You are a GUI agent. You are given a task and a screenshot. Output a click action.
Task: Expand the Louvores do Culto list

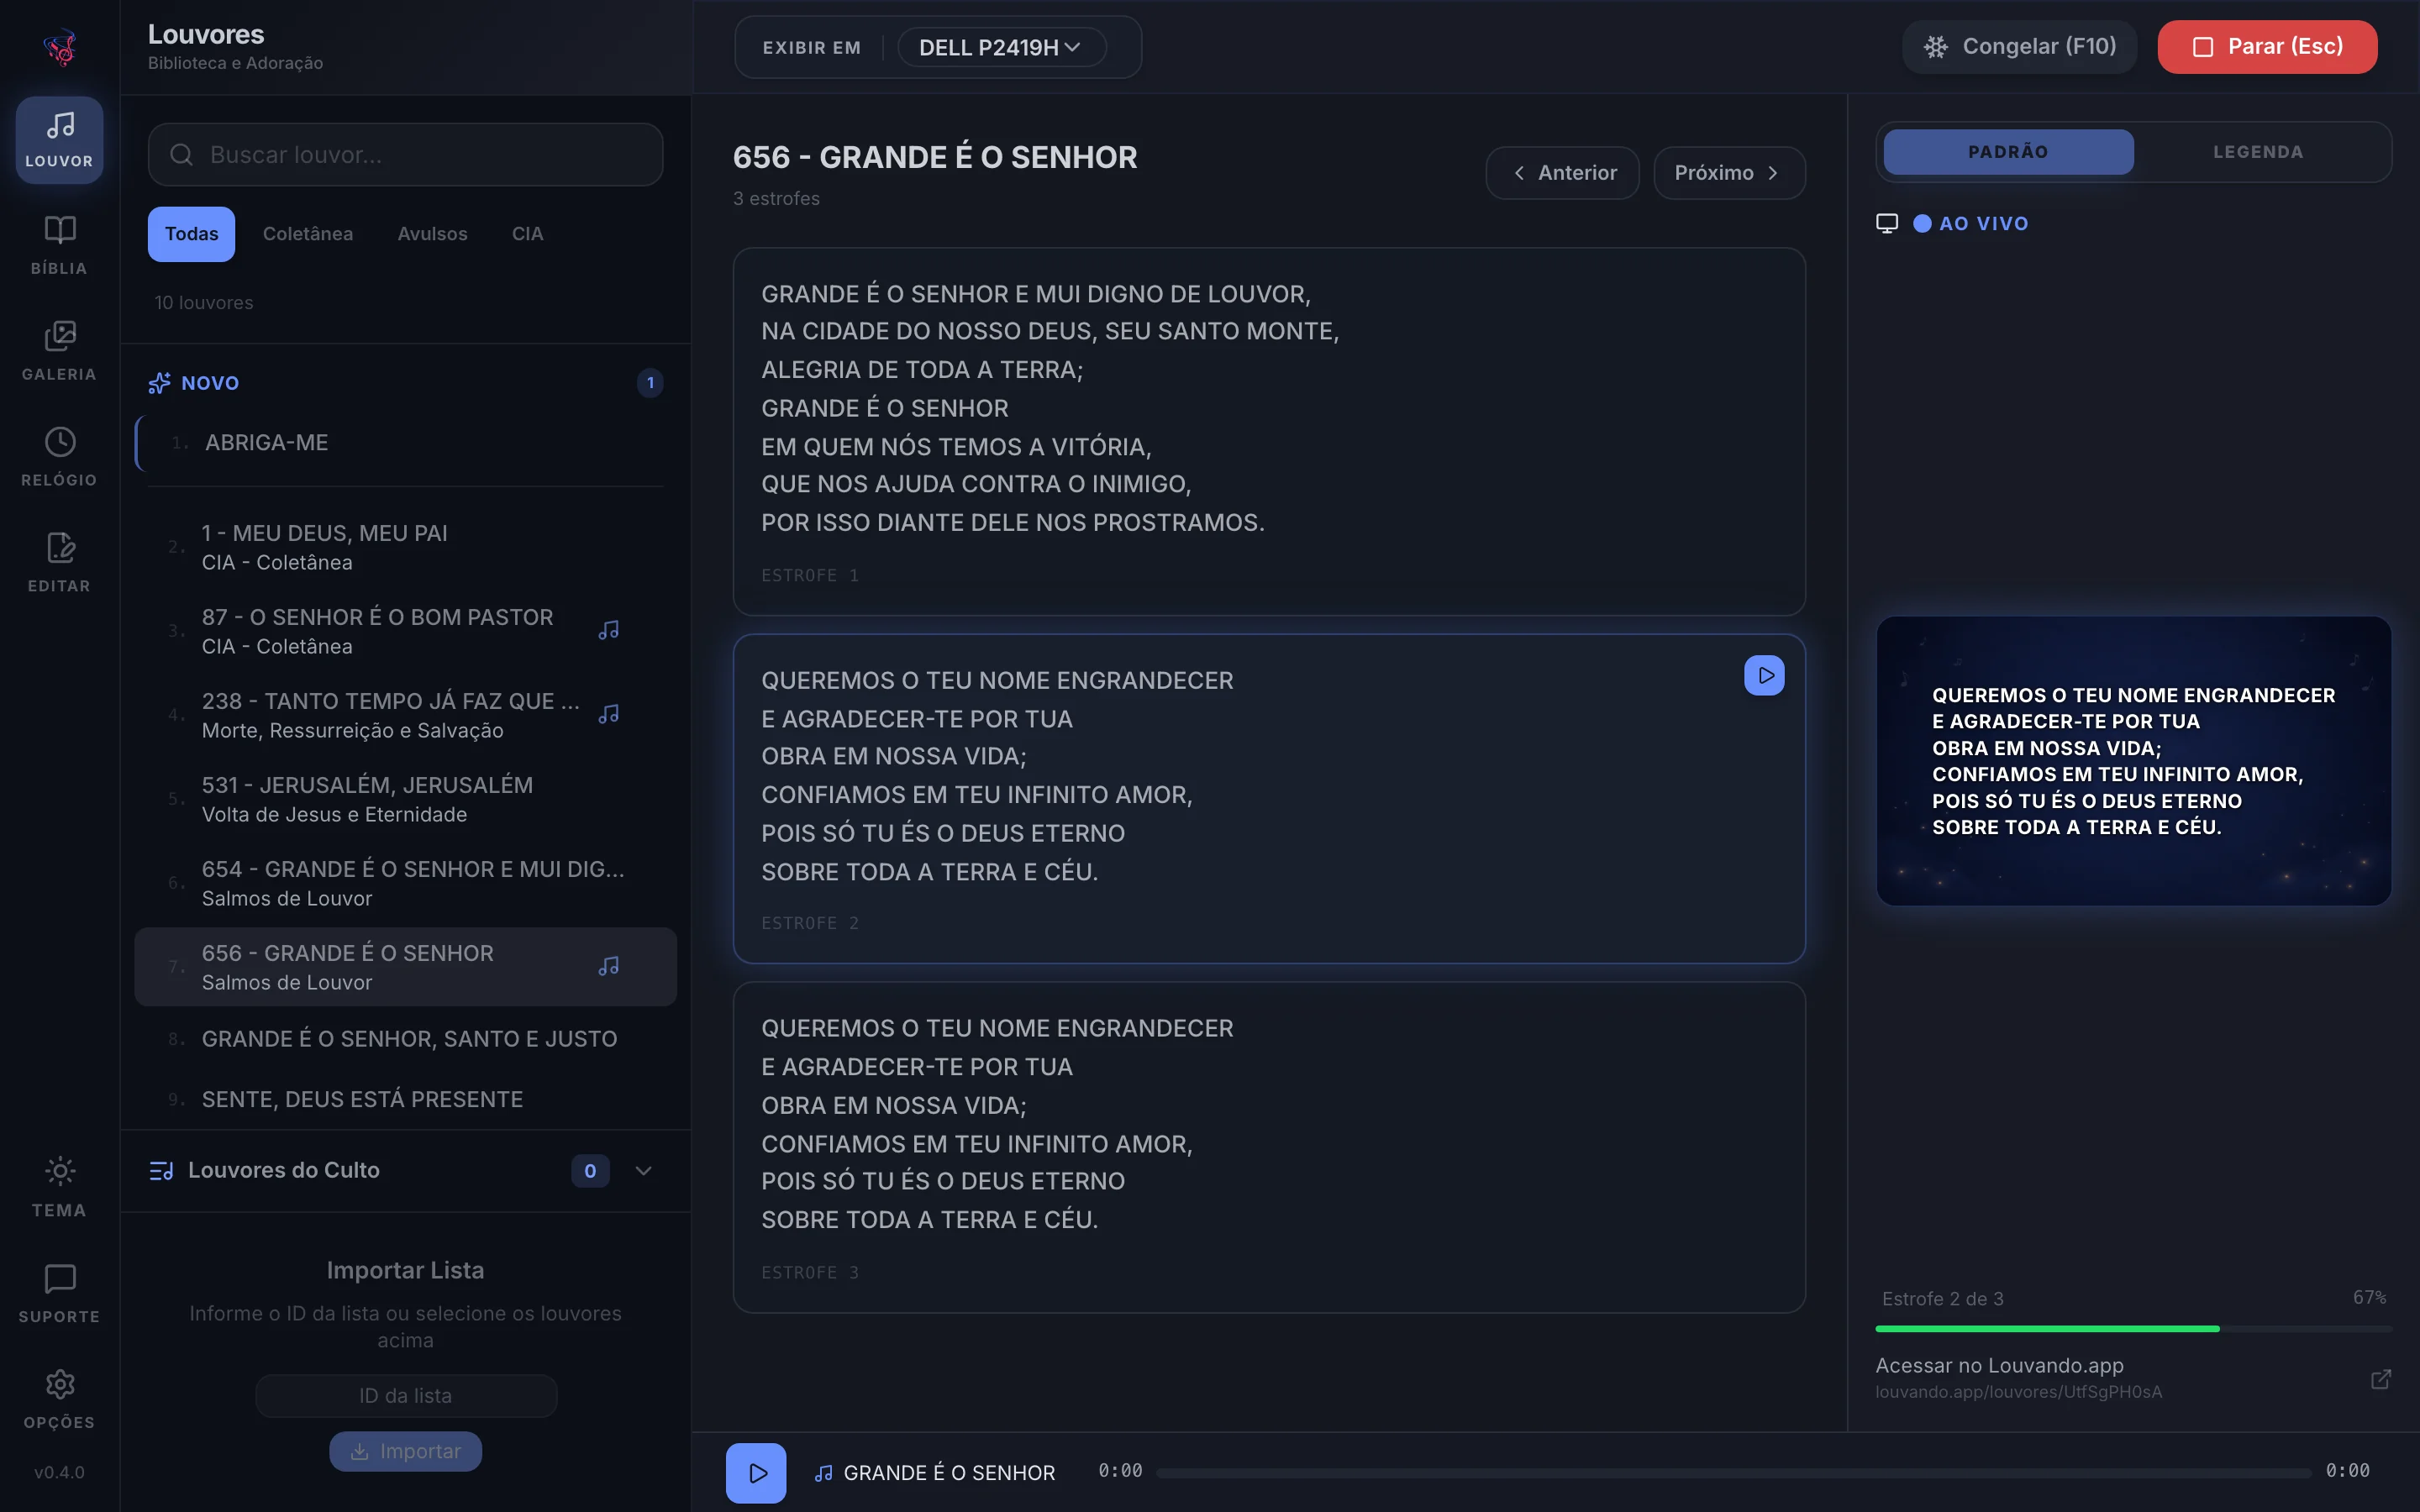point(644,1171)
